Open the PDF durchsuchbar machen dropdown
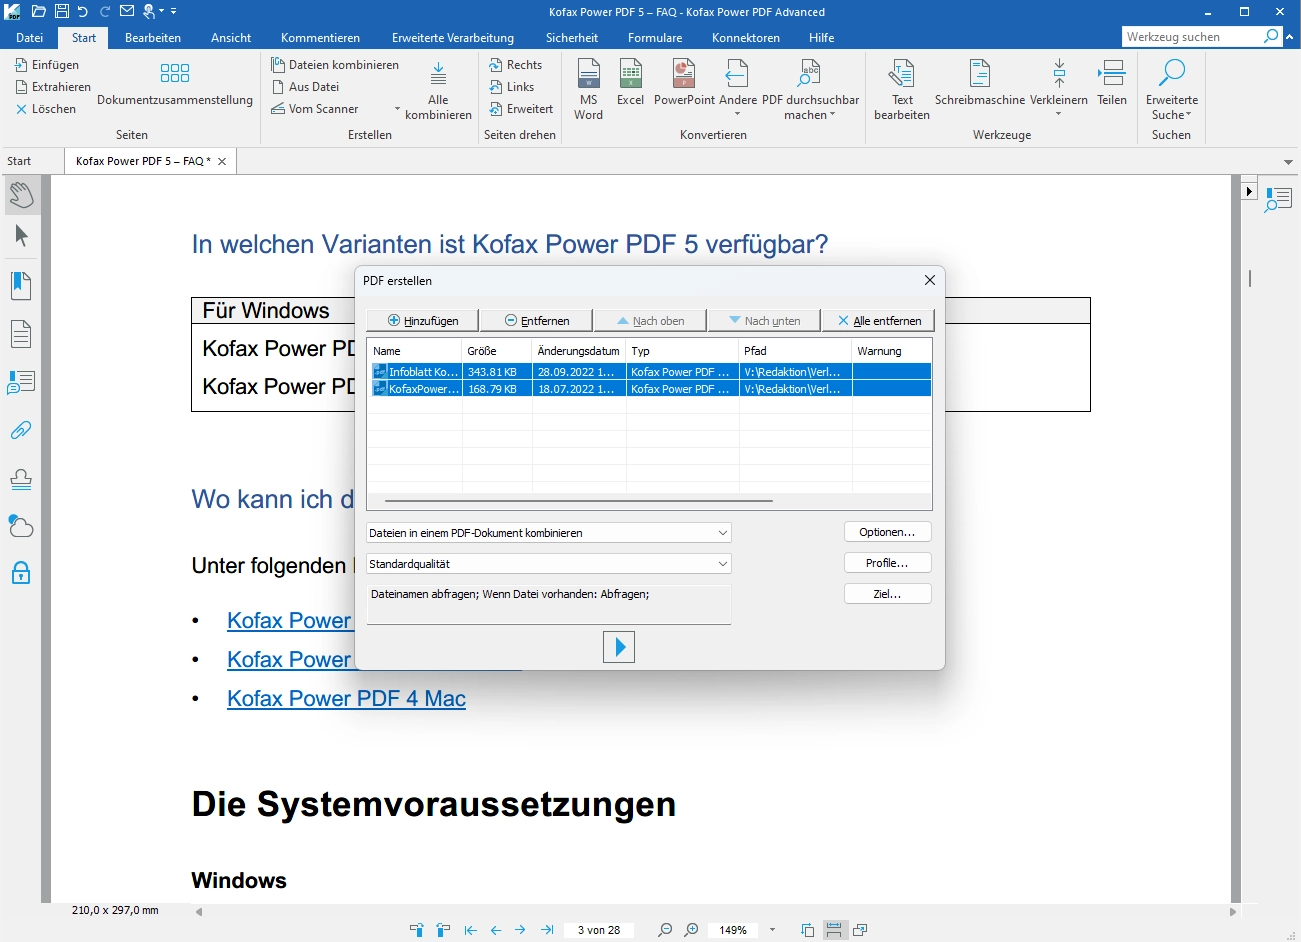 pos(832,115)
